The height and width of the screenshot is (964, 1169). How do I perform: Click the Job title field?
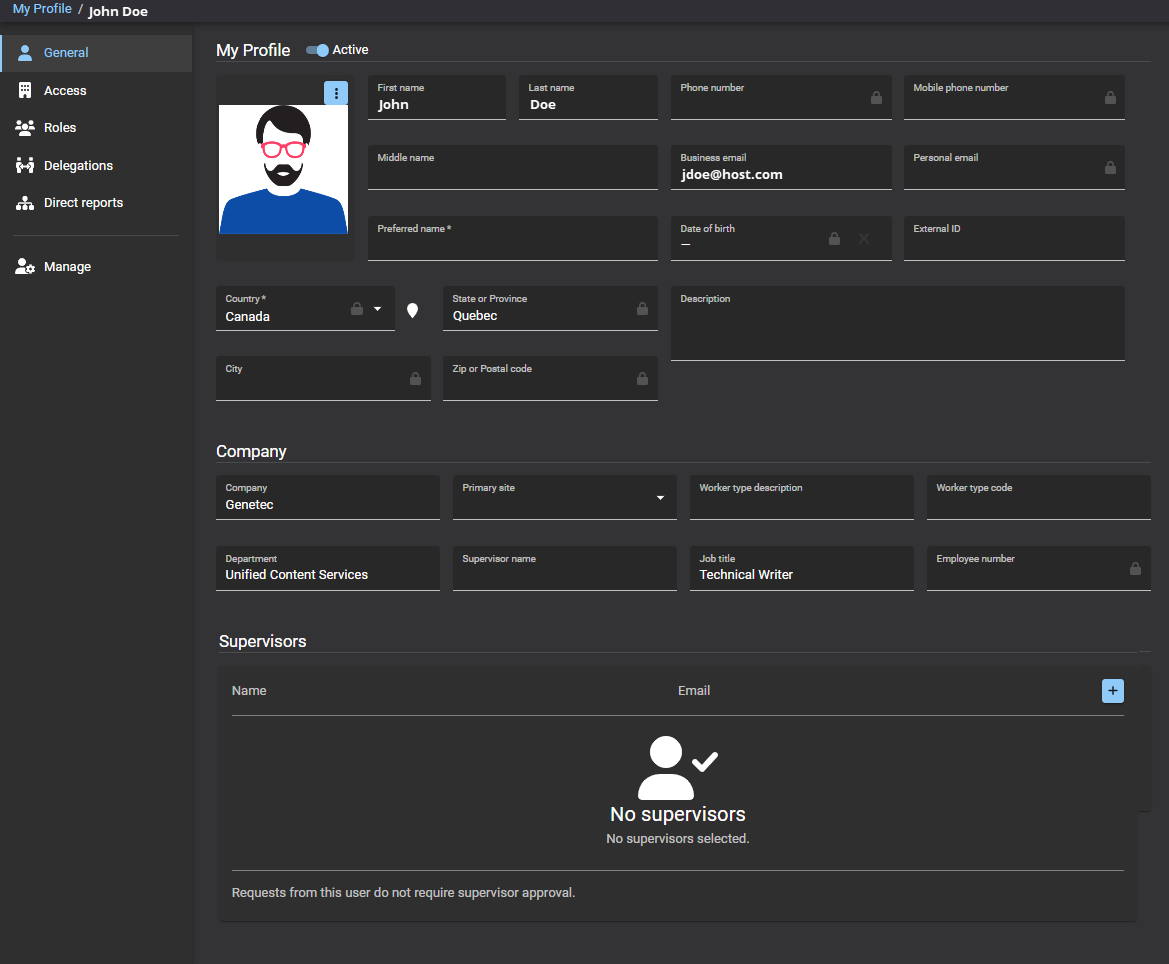tap(802, 568)
